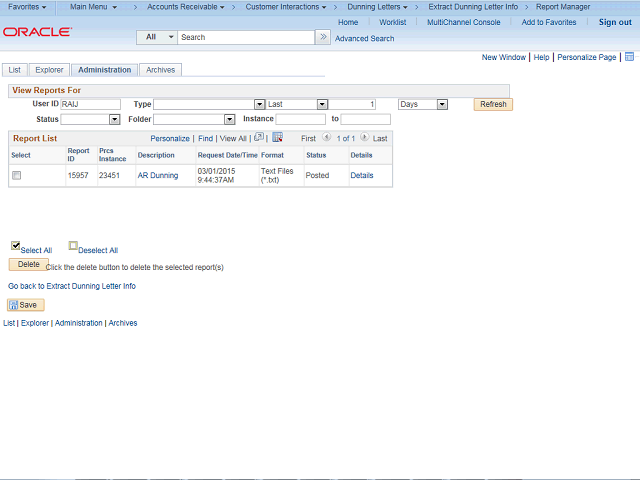Go to Extract Dunning Letter Info breadcrumb
This screenshot has width=640, height=480.
click(x=473, y=7)
